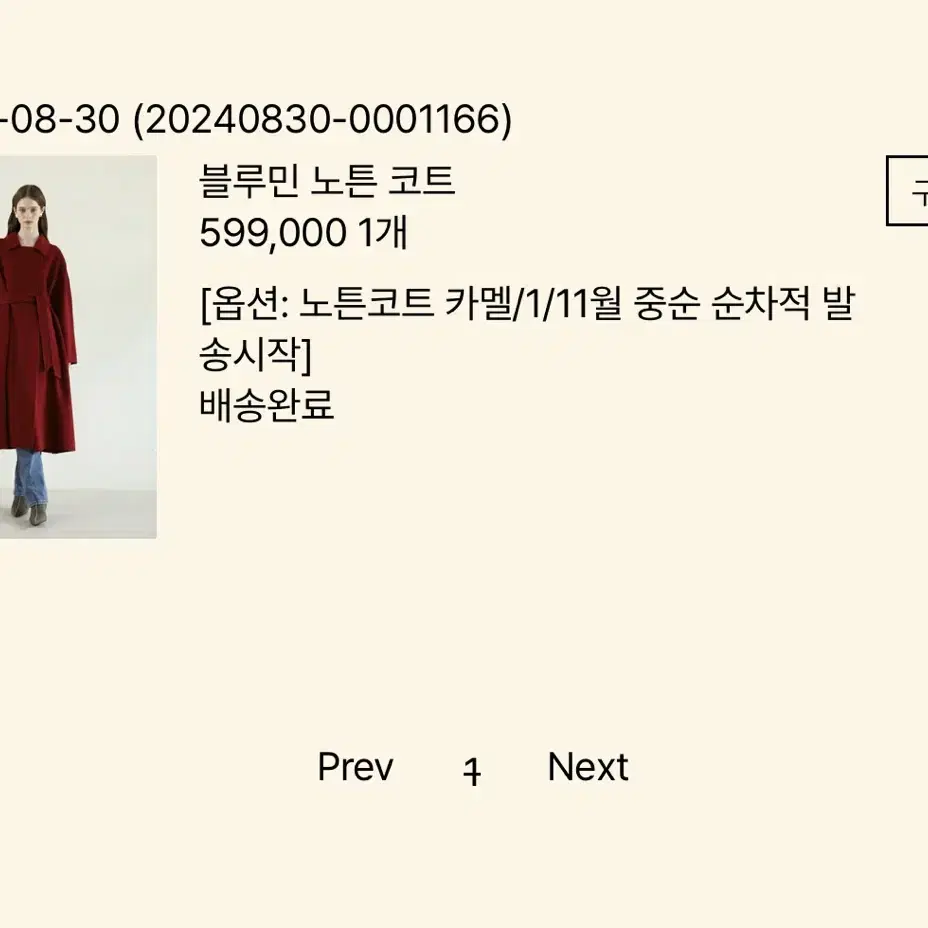
Task: Click the order date ending in -08-30
Action: [x=59, y=120]
